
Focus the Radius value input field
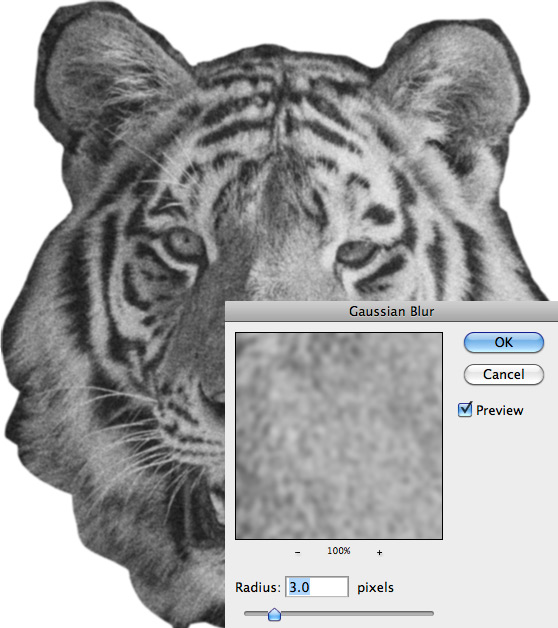316,587
